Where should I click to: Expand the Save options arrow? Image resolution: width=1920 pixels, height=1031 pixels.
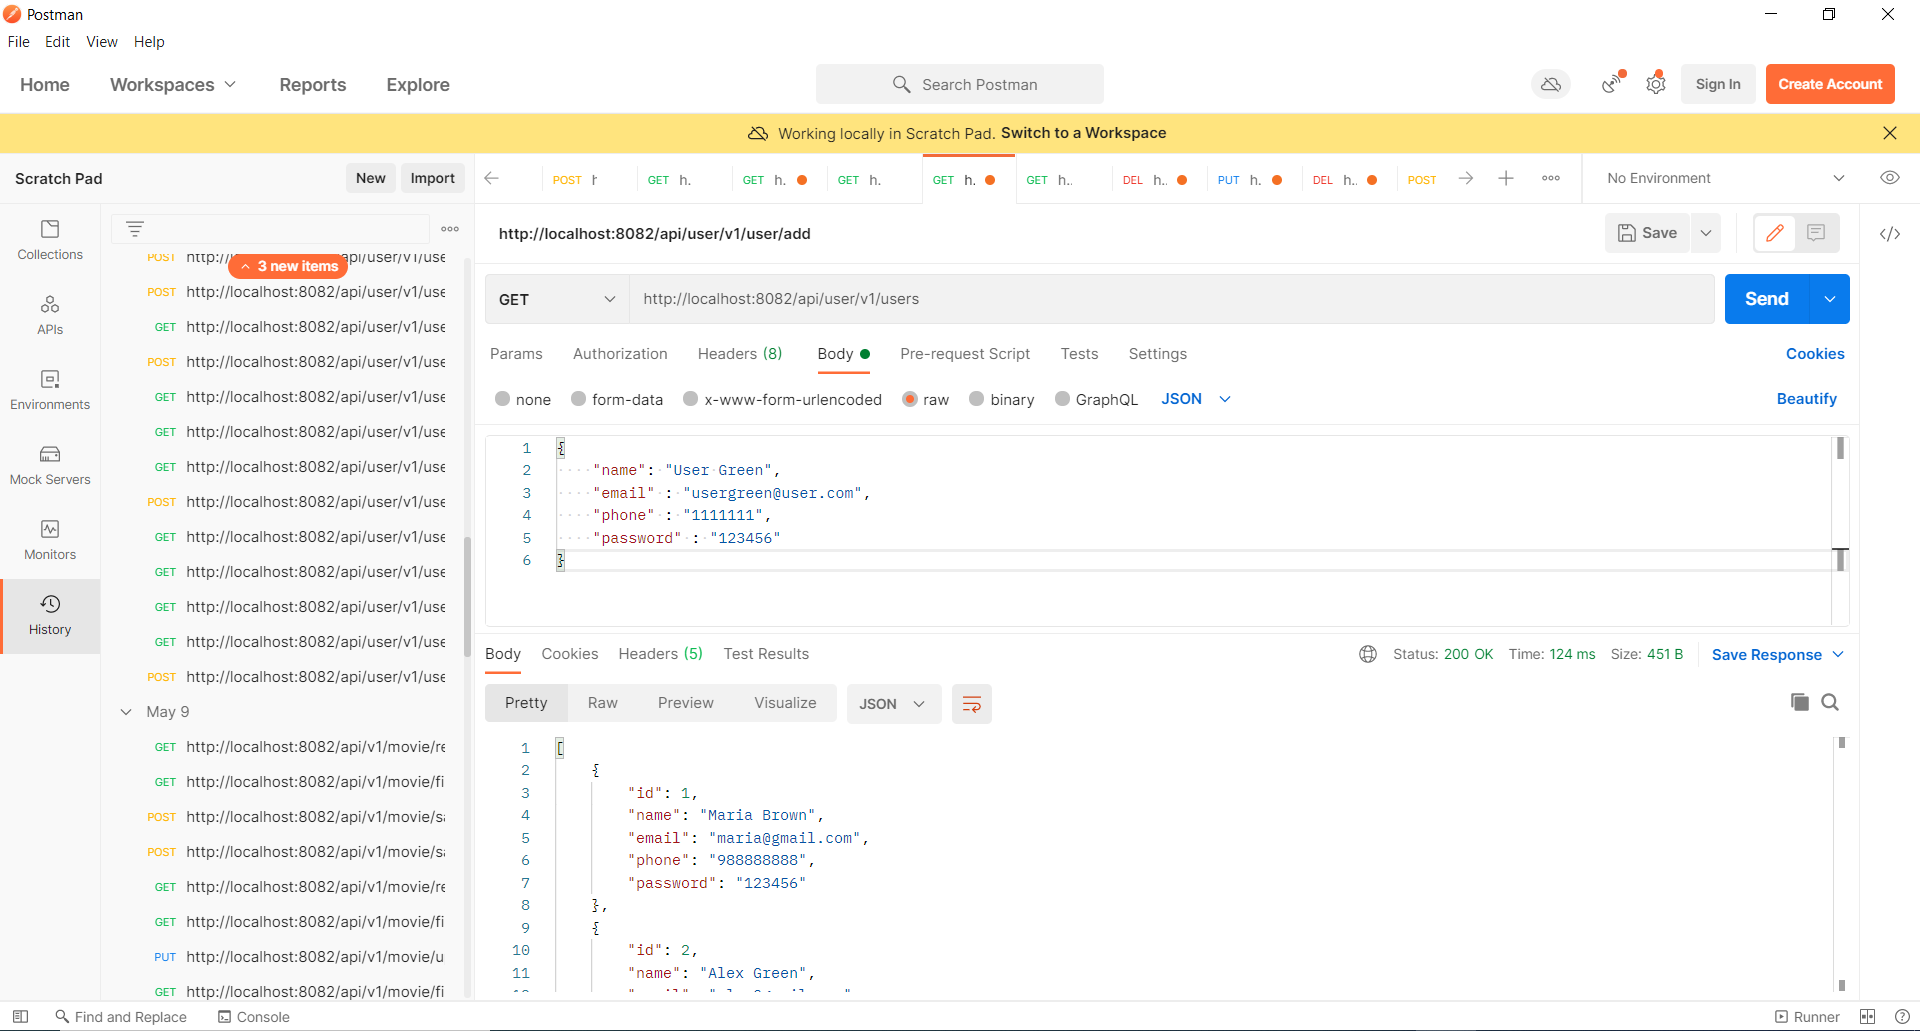(1706, 233)
